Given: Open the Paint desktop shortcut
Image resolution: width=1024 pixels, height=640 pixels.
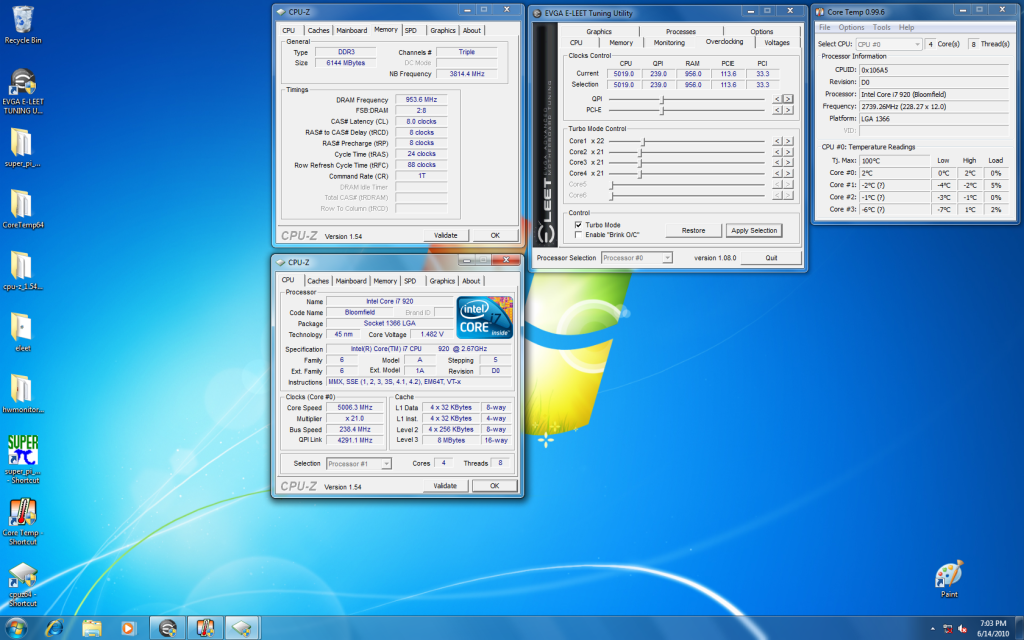Looking at the screenshot, I should (x=948, y=574).
